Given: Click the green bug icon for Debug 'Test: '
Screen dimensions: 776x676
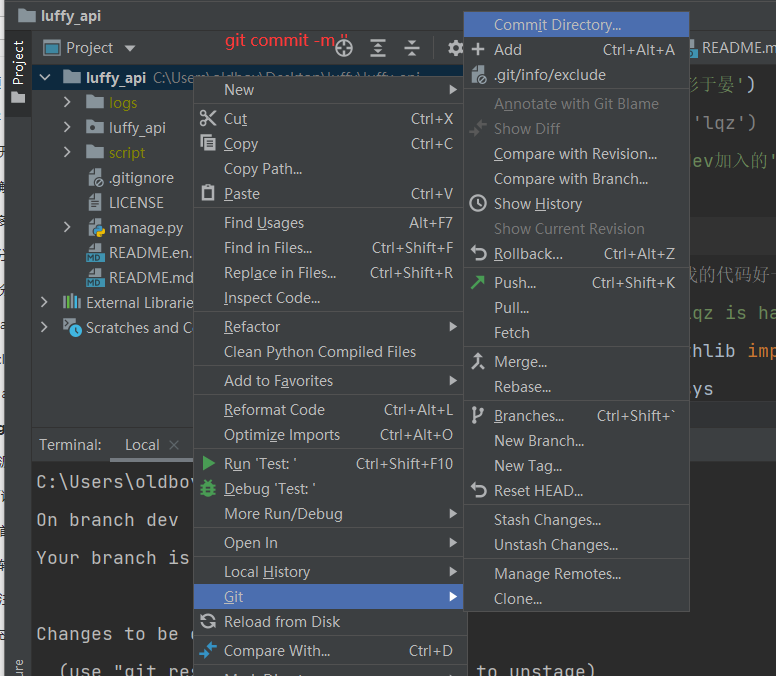Looking at the screenshot, I should pos(208,488).
